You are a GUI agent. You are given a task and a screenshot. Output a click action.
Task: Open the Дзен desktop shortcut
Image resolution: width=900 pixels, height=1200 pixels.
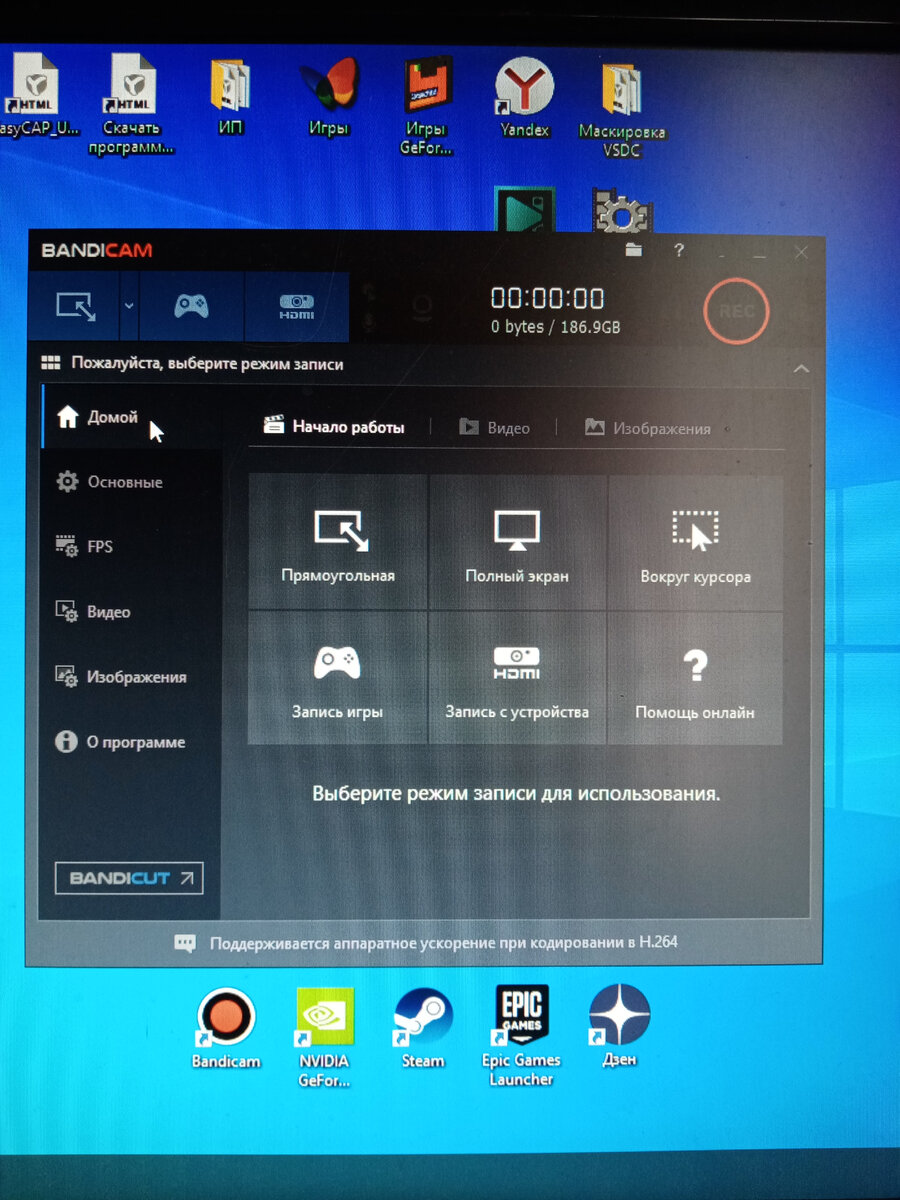[619, 1028]
